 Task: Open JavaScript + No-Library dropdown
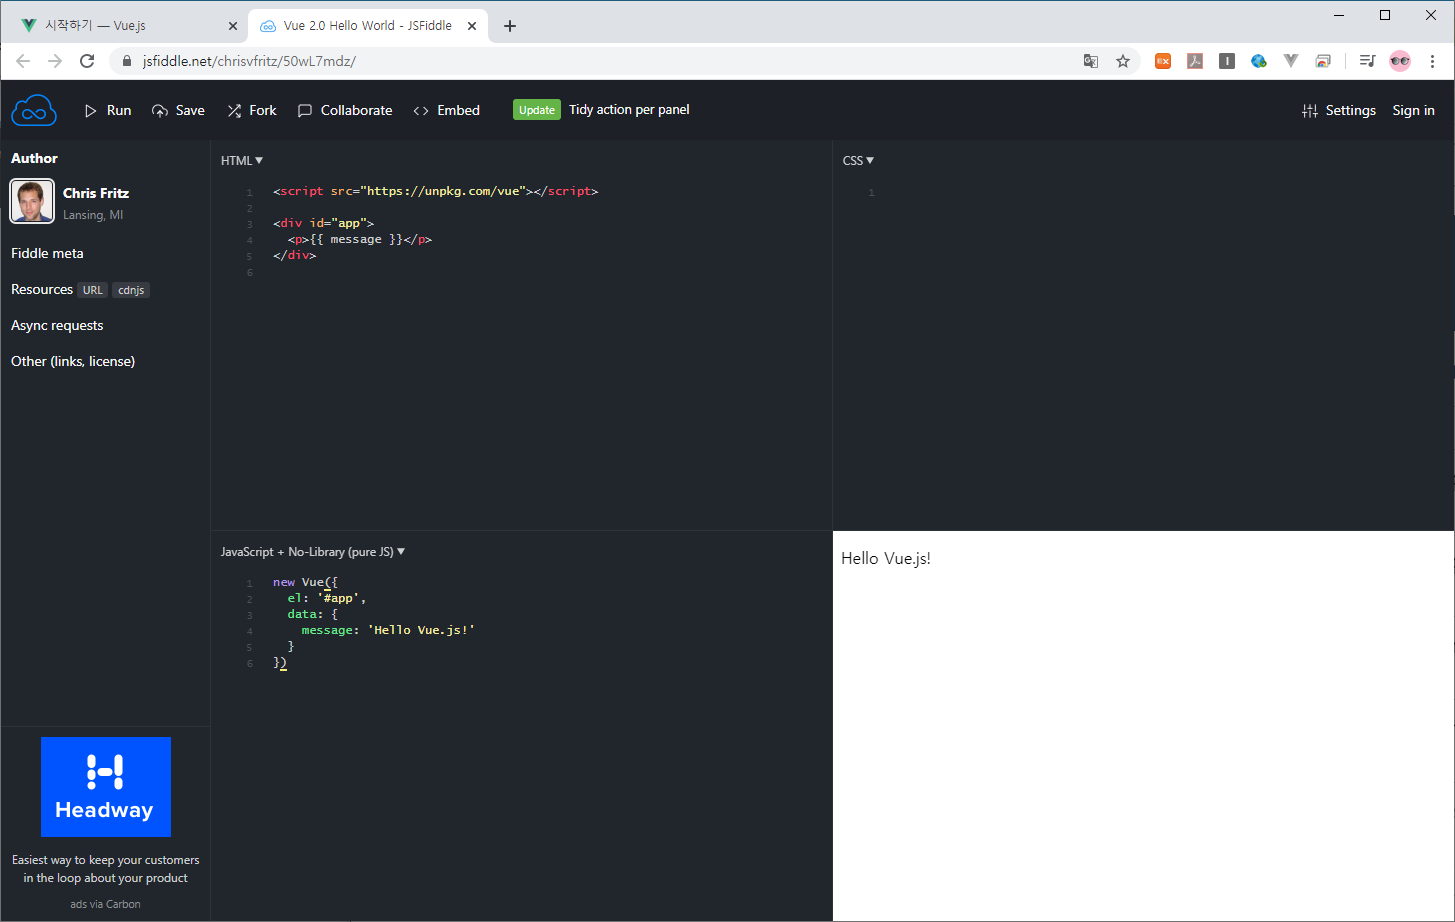point(313,552)
